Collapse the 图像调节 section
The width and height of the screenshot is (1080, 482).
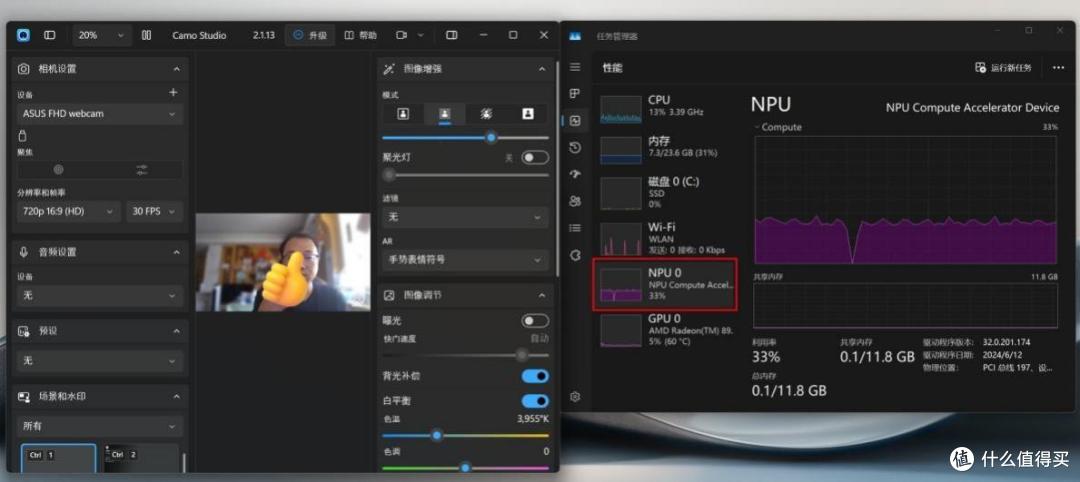[542, 295]
